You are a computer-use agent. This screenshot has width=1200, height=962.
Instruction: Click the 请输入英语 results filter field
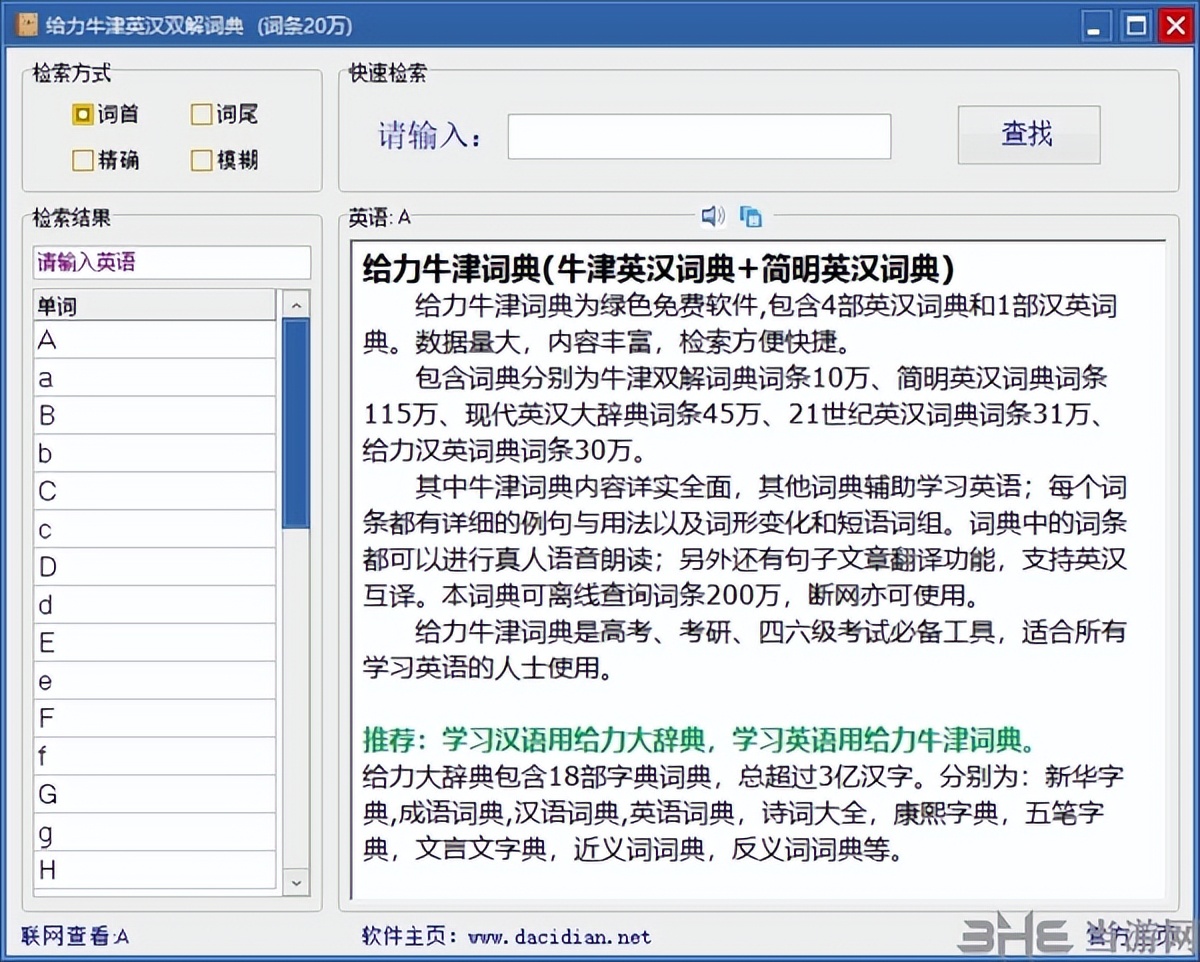(x=172, y=263)
